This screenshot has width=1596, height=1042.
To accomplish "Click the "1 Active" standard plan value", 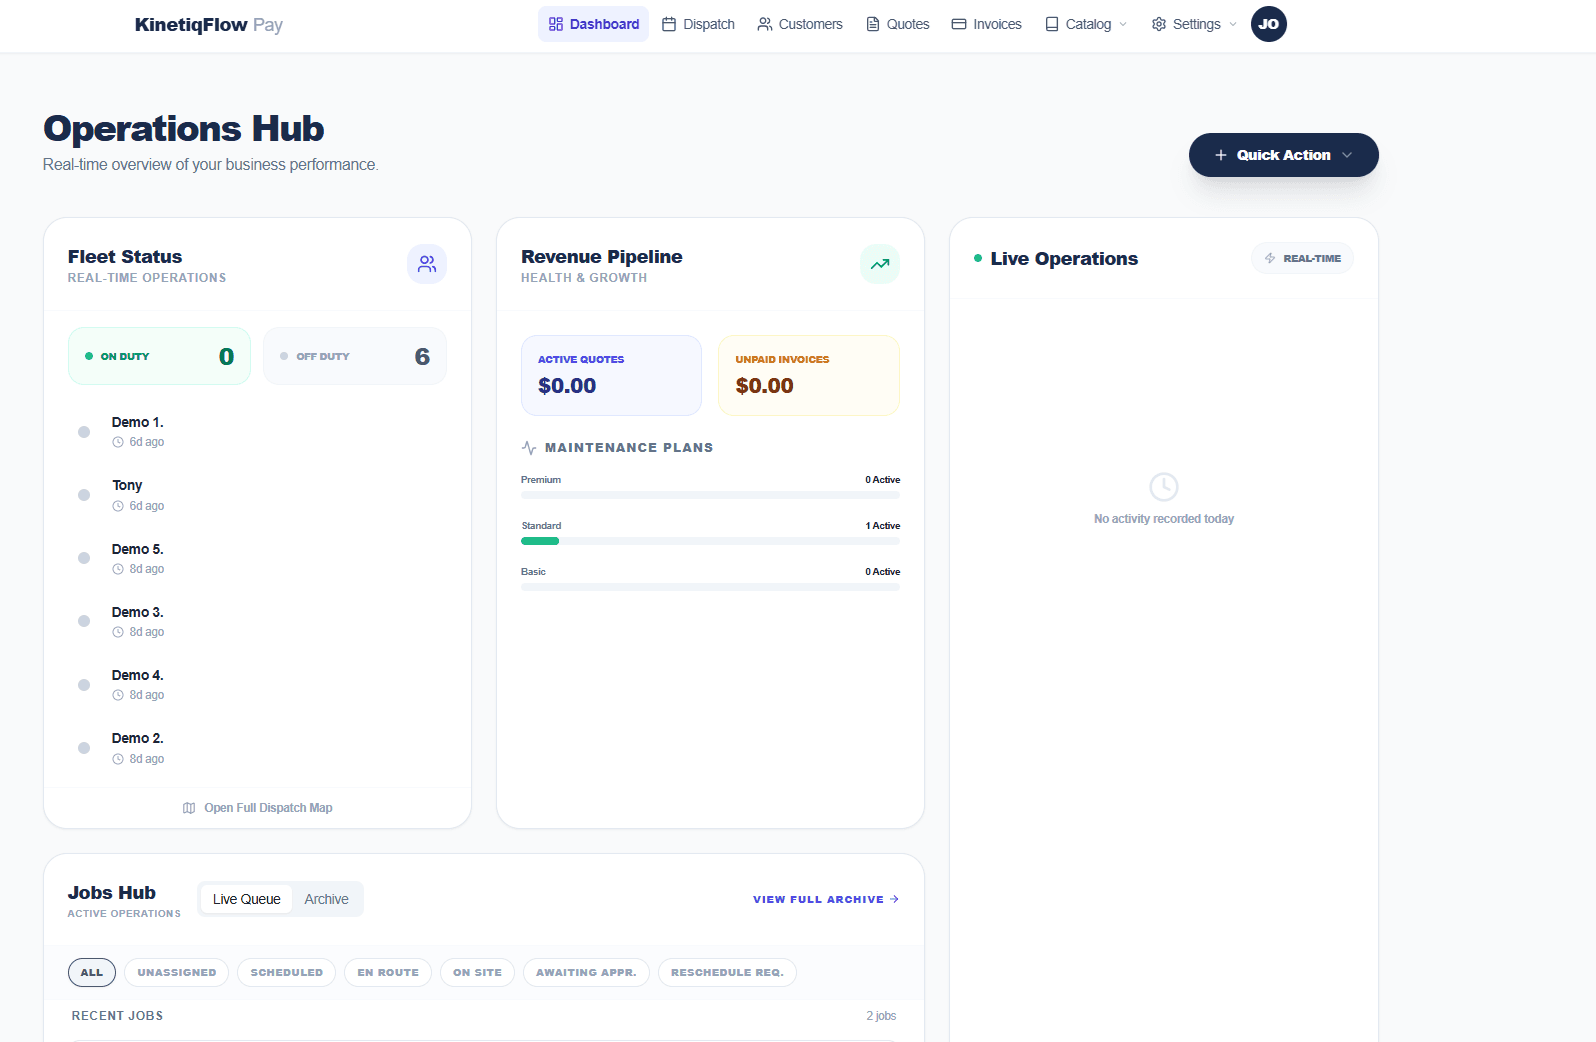I will [x=883, y=526].
